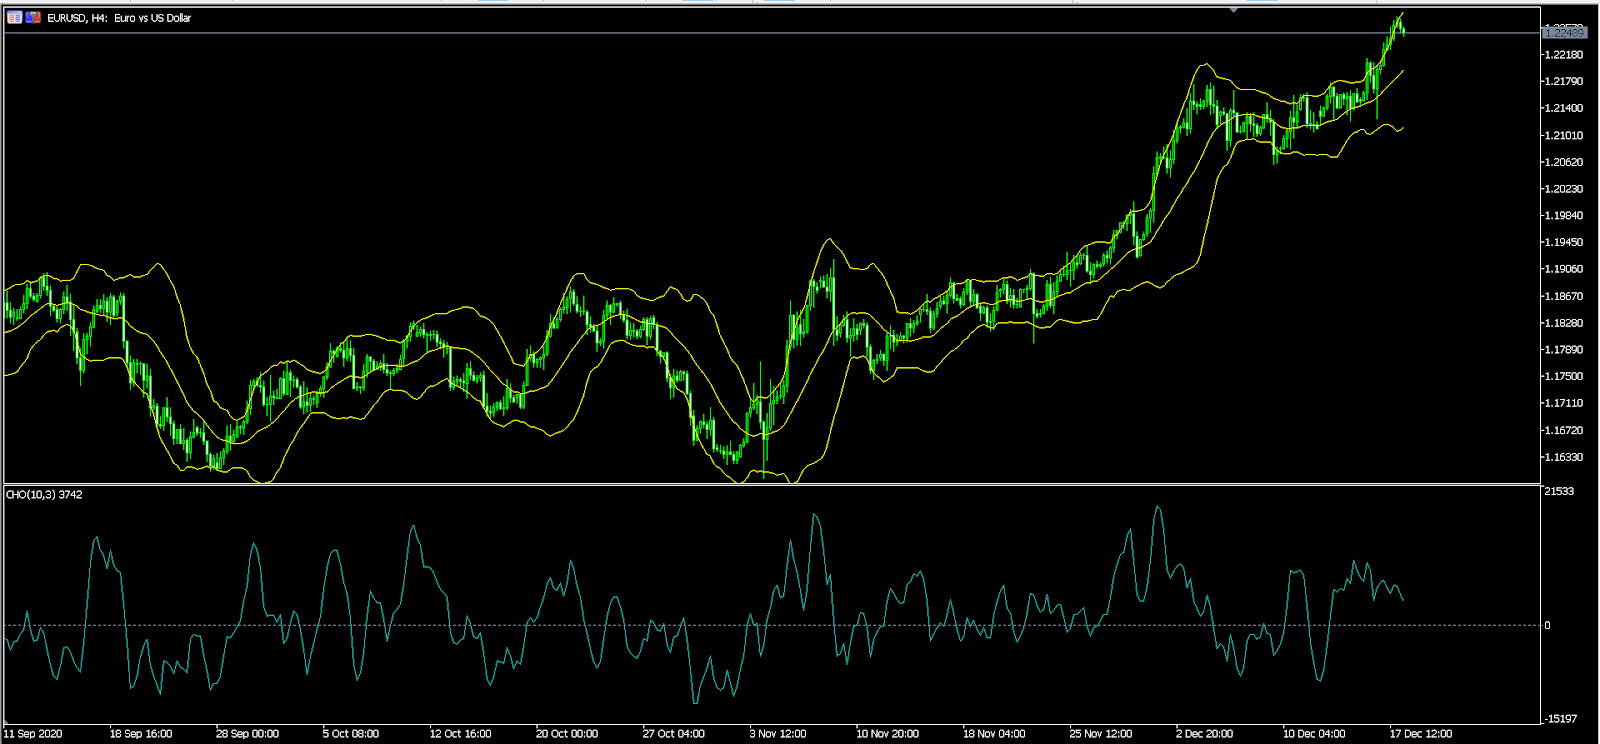Click the 1.16330 price scale level
1600x744 pixels.
(1564, 457)
